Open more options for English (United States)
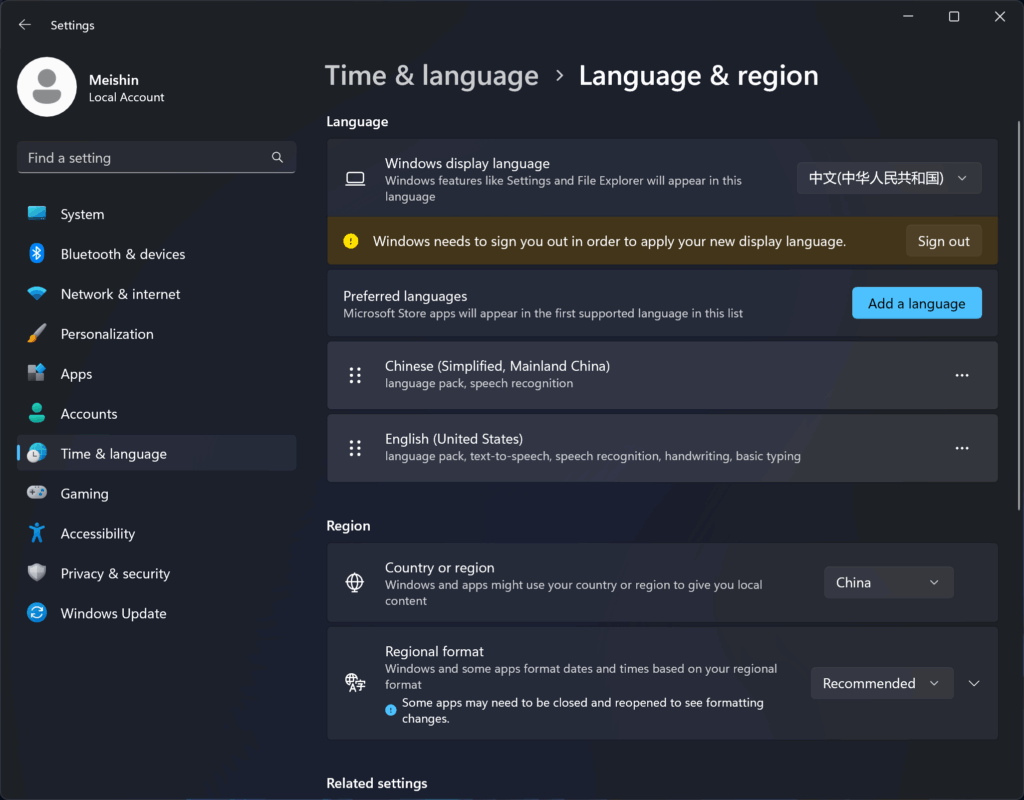 [961, 448]
